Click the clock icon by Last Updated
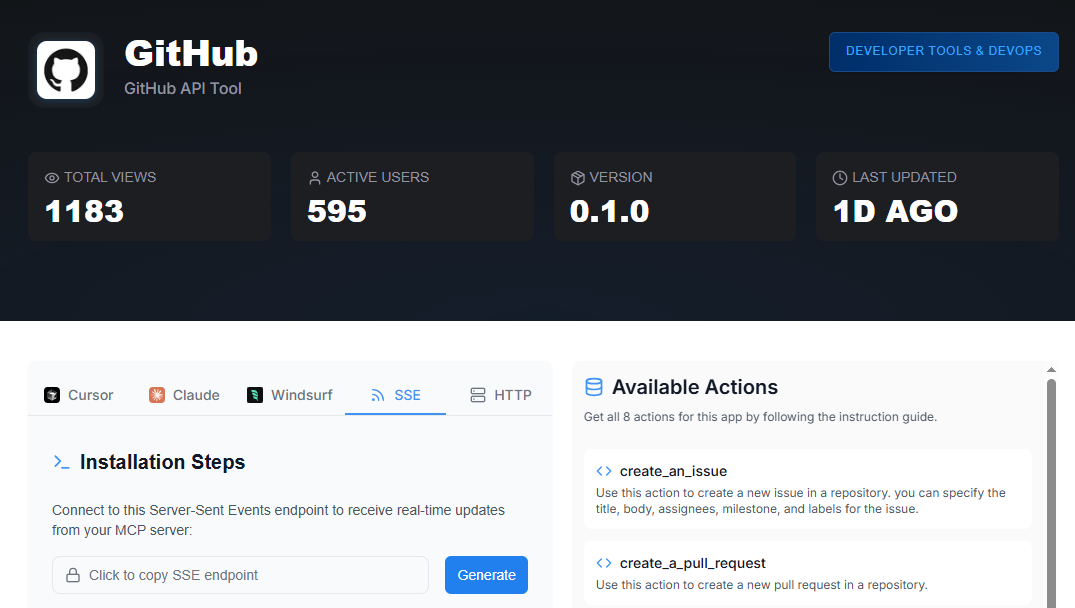The height and width of the screenshot is (608, 1075). [840, 178]
